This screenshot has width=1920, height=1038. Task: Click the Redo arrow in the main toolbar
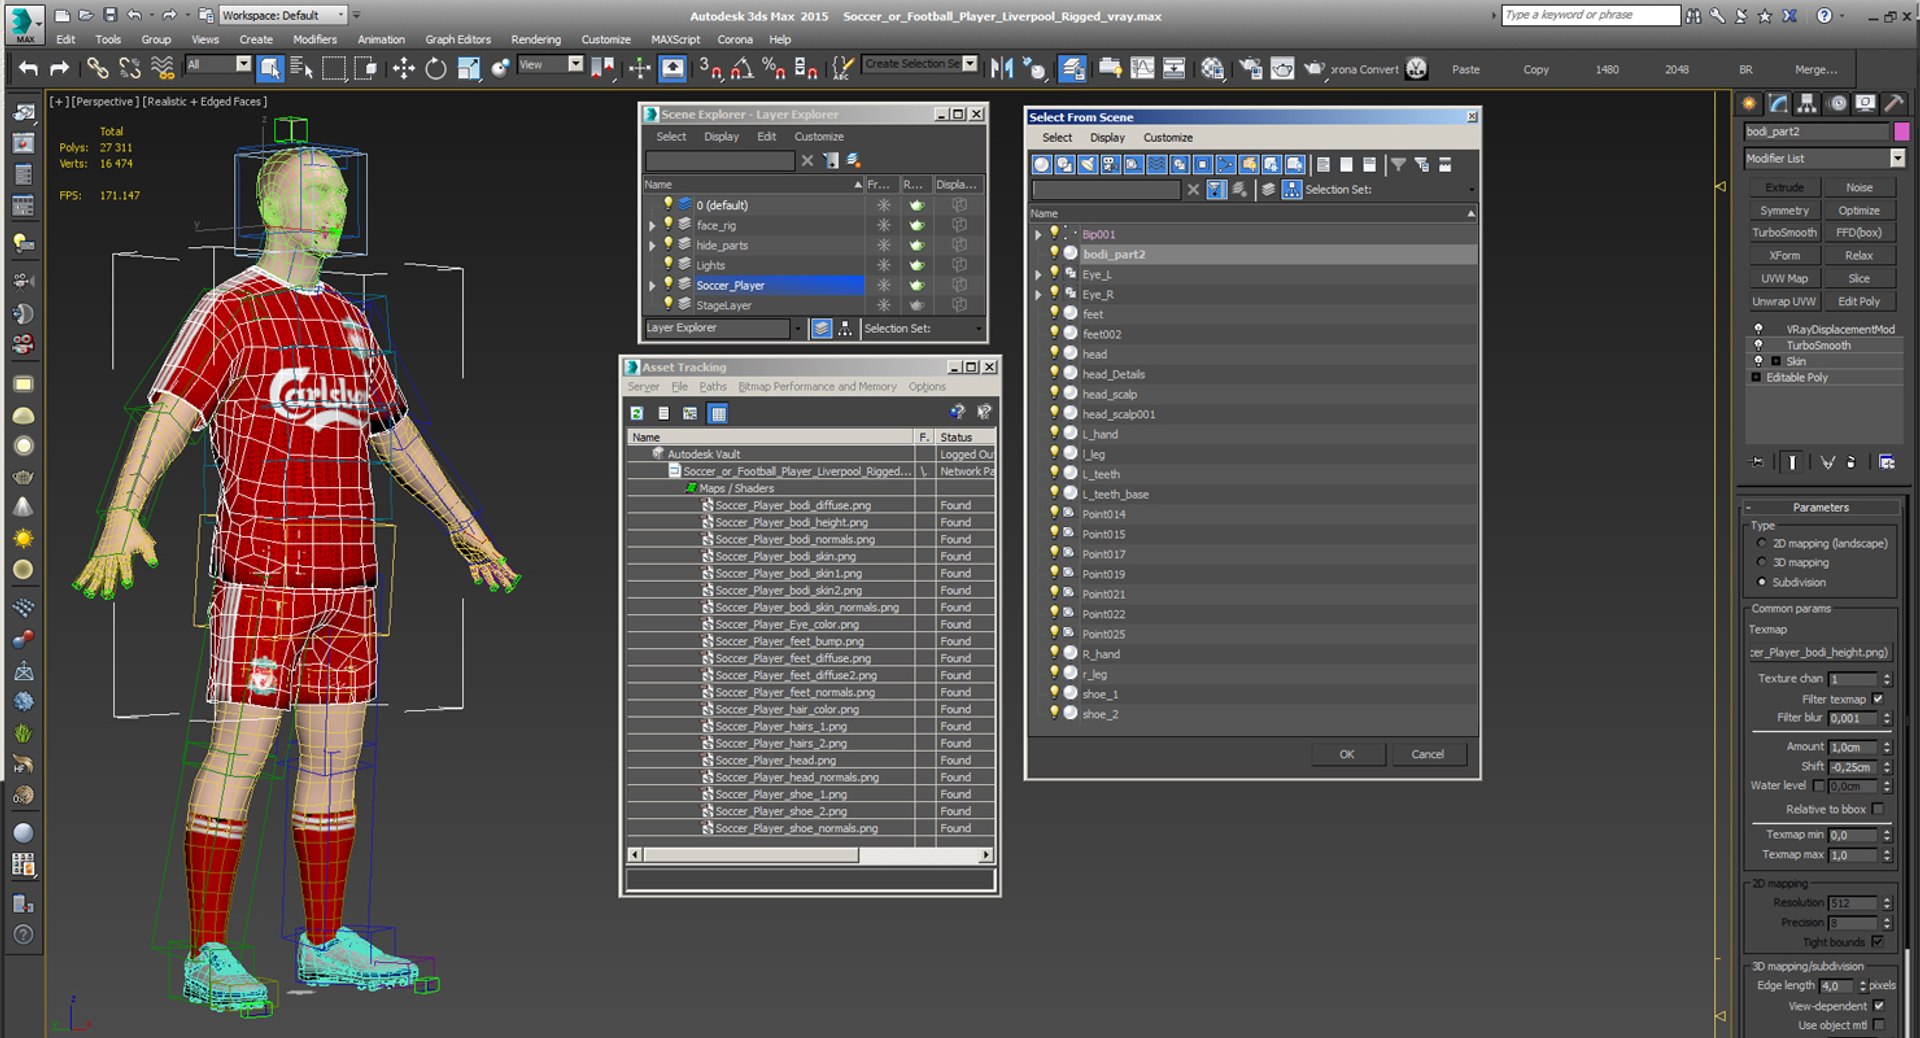coord(60,68)
